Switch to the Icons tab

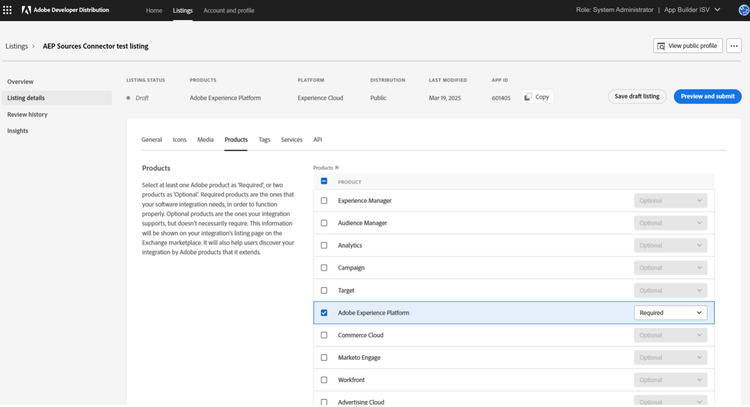tap(179, 140)
